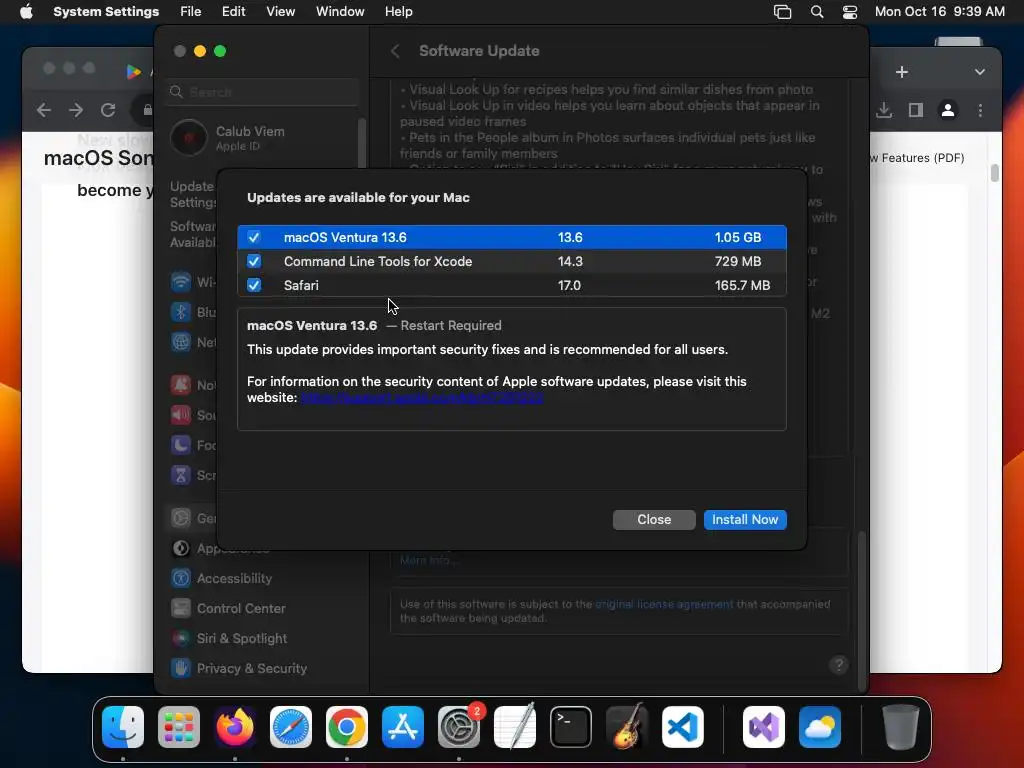This screenshot has height=768, width=1024.
Task: Go back from Software Update pane
Action: 395,51
